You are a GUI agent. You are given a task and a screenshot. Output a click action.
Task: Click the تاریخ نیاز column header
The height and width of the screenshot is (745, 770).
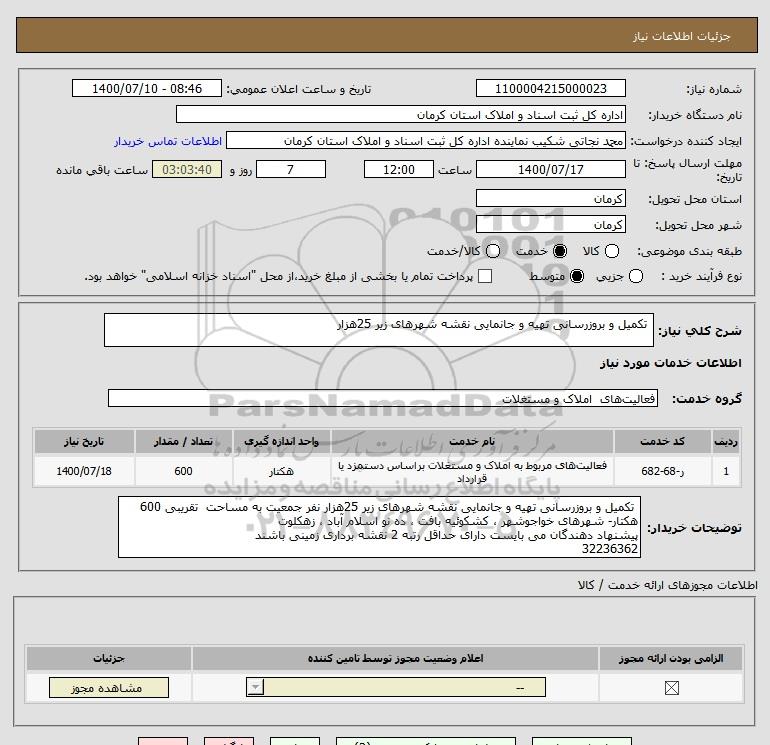tap(84, 441)
